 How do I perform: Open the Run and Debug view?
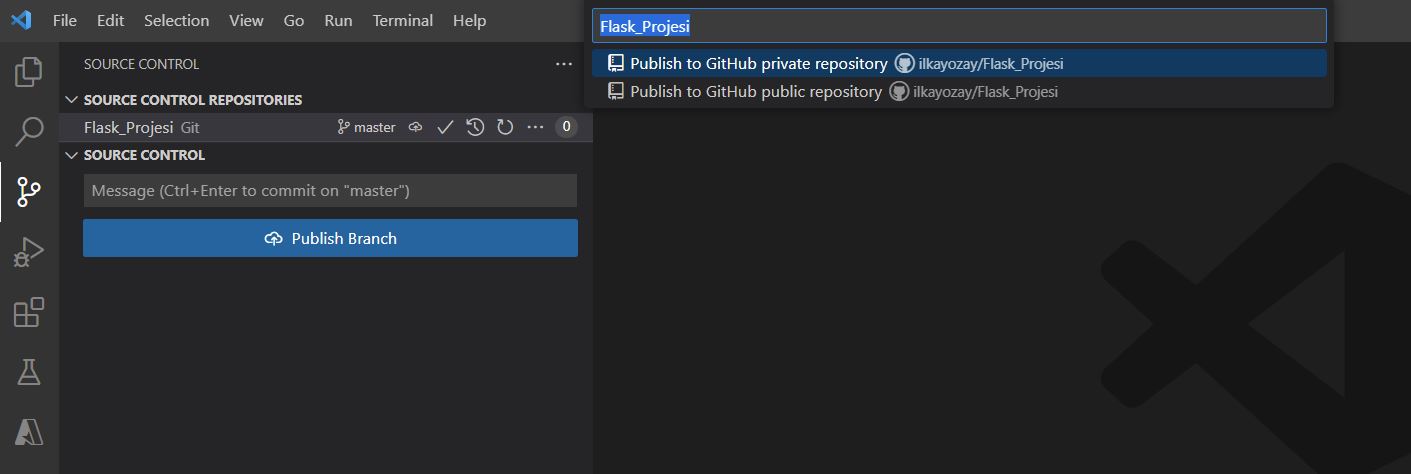click(x=29, y=253)
